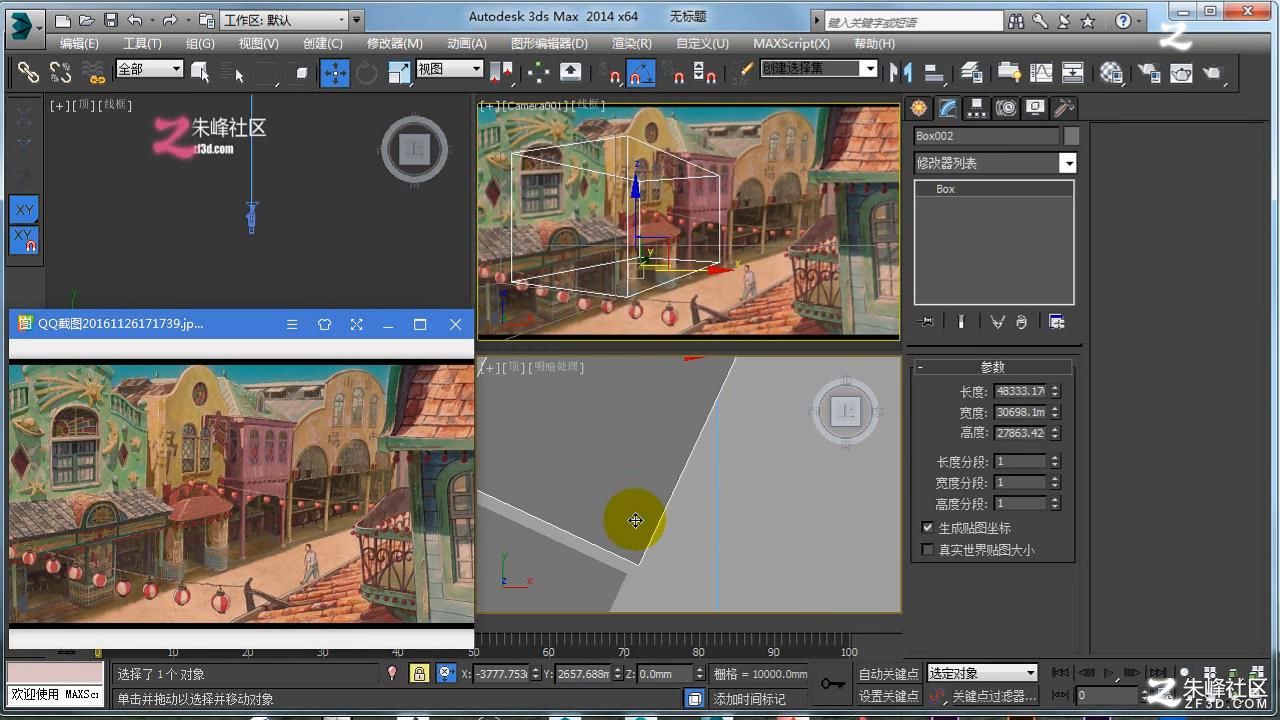Screen dimensions: 1280x720
Task: Undo the last action
Action: pos(134,20)
